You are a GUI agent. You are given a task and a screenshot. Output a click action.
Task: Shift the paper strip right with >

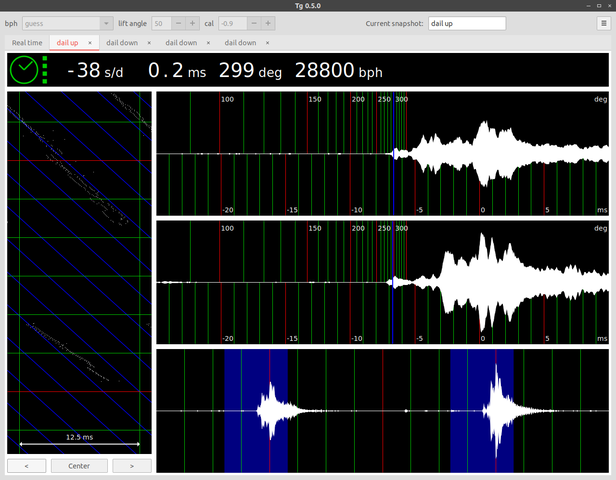(x=132, y=466)
